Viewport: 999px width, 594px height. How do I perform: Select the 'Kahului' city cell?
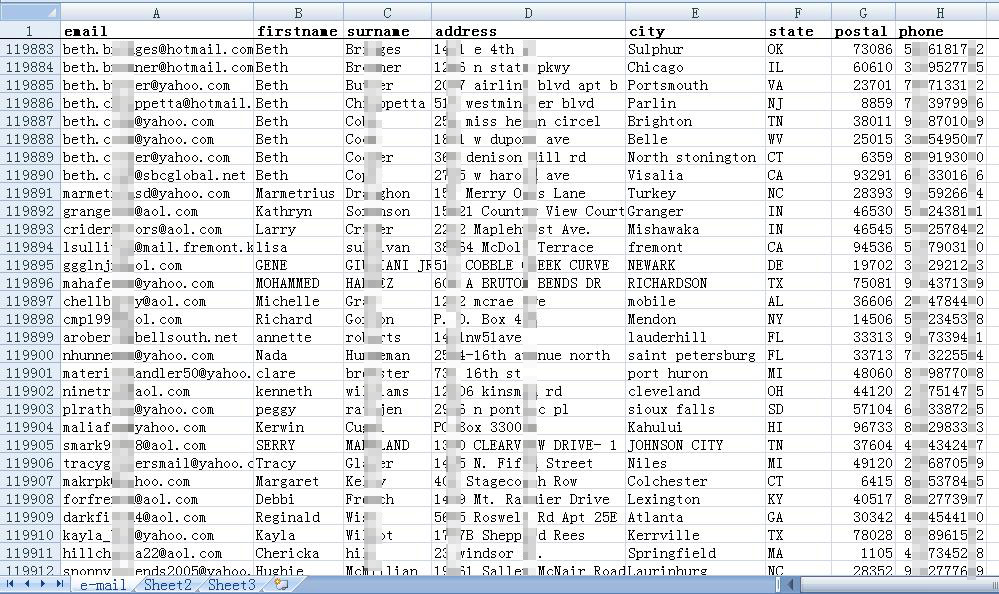[694, 427]
